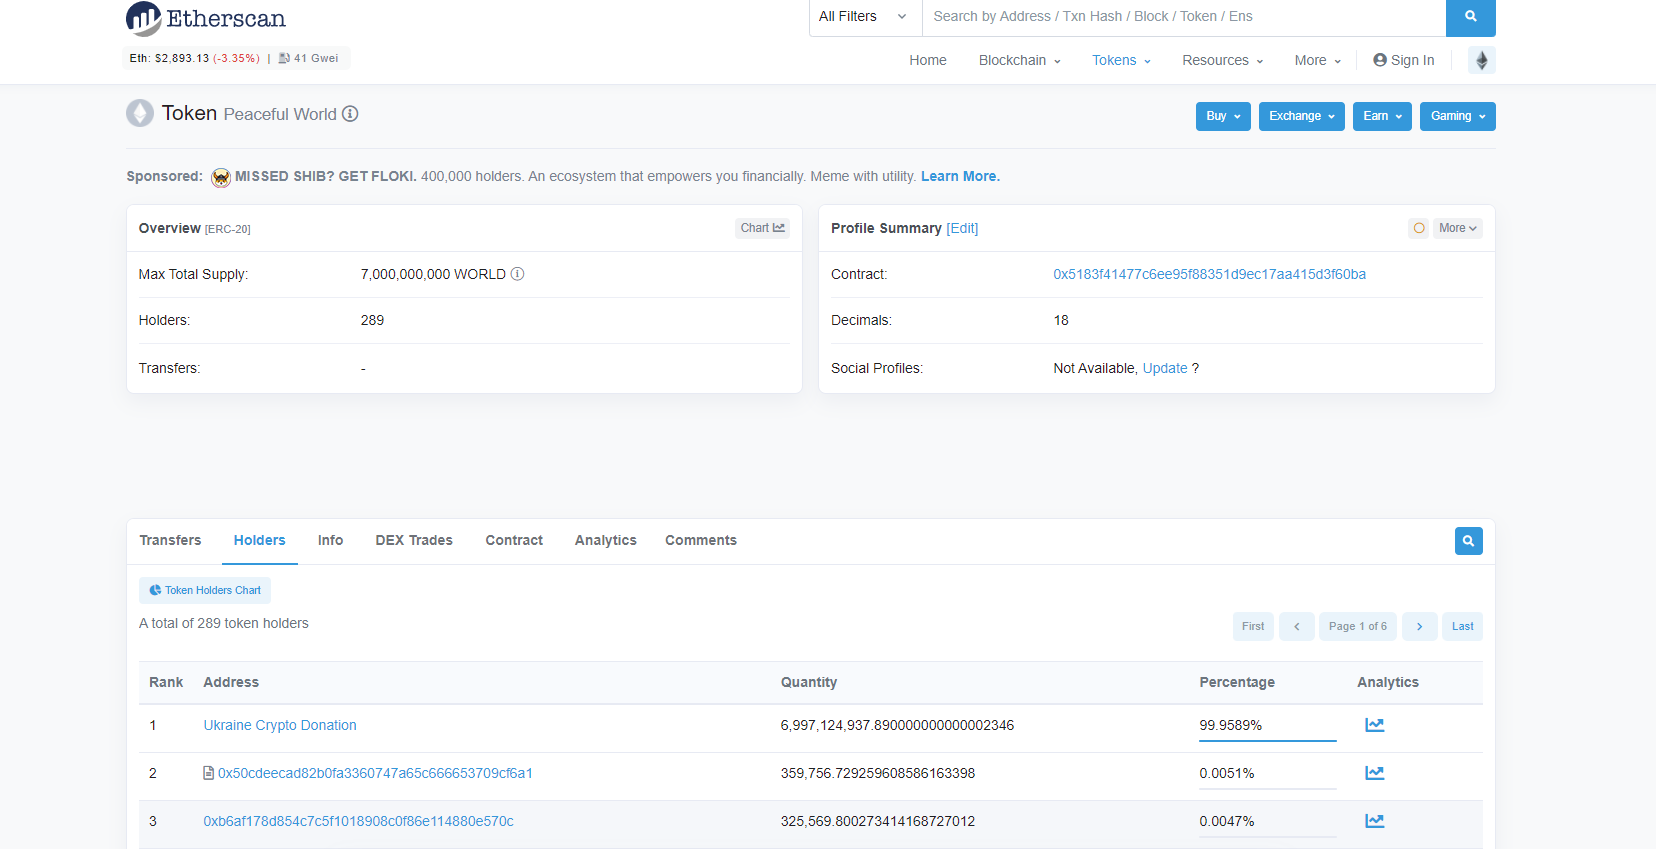The width and height of the screenshot is (1656, 849).
Task: Open the Ukraine Crypto Donation holder link
Action: point(280,725)
